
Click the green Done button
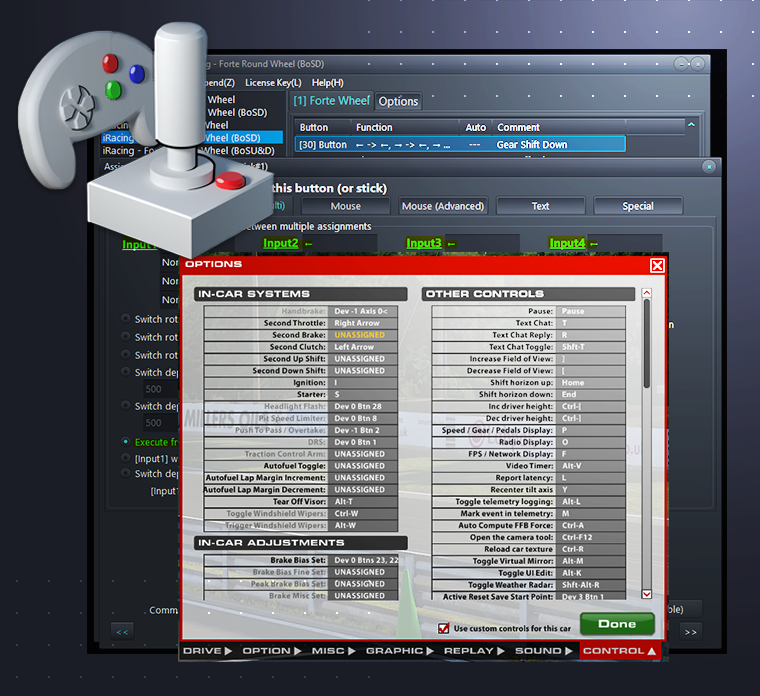point(617,624)
